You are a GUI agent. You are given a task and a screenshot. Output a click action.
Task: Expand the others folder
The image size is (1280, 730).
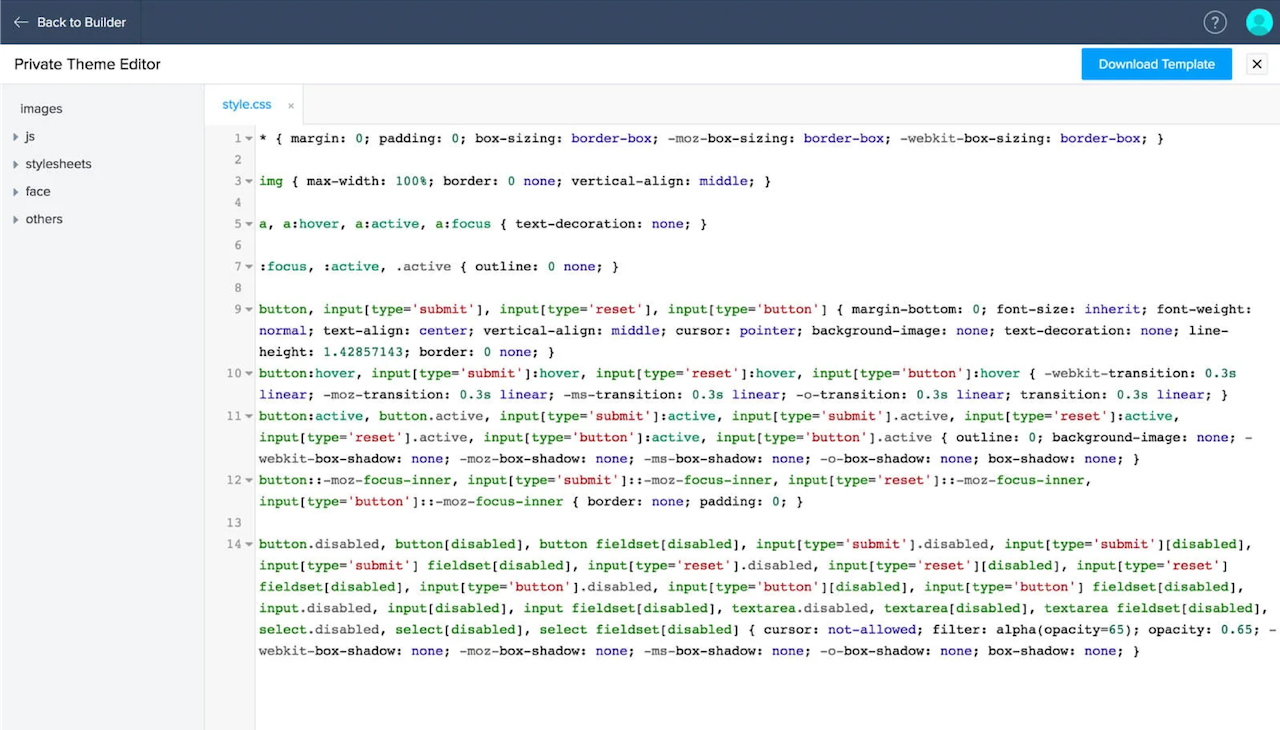click(16, 219)
